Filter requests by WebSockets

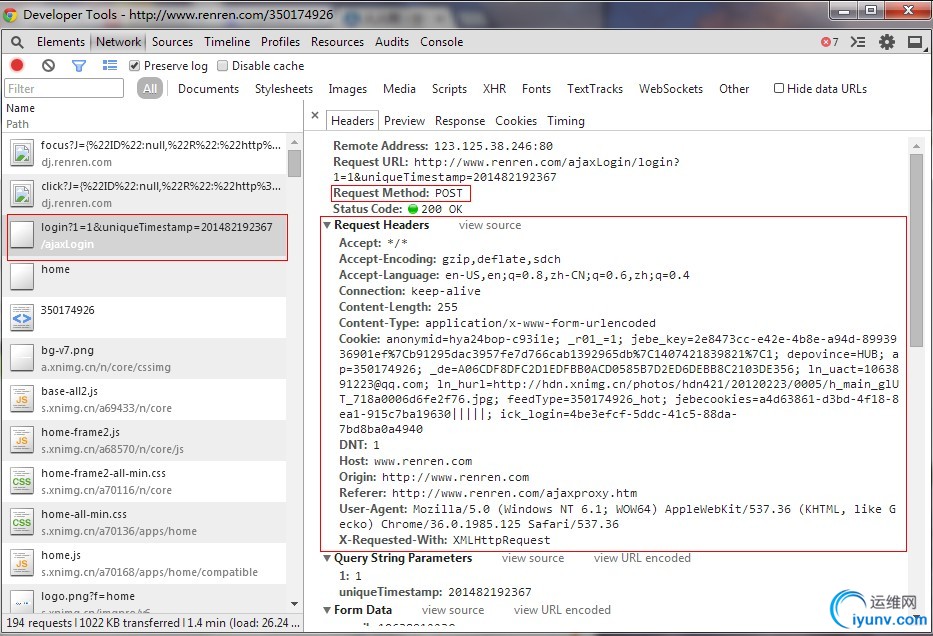[671, 89]
